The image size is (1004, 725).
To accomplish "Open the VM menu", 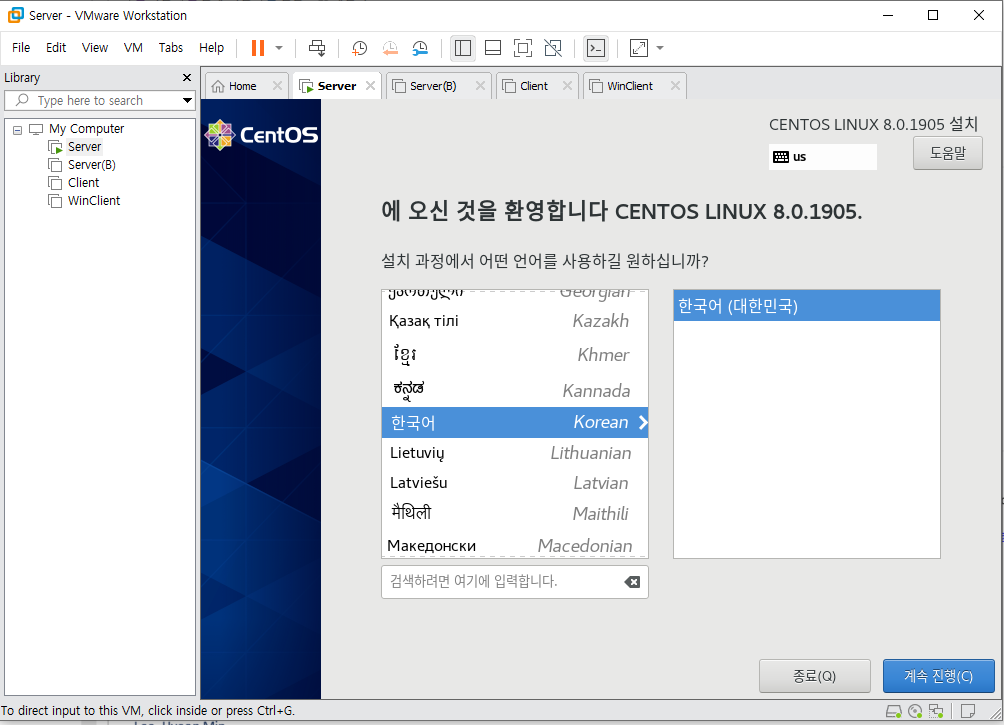I will coord(133,47).
